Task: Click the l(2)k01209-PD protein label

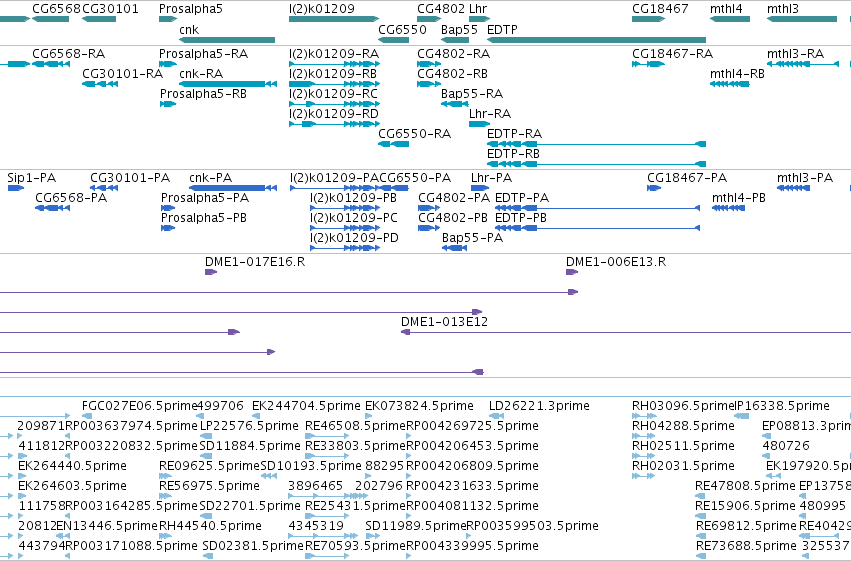Action: [x=354, y=238]
